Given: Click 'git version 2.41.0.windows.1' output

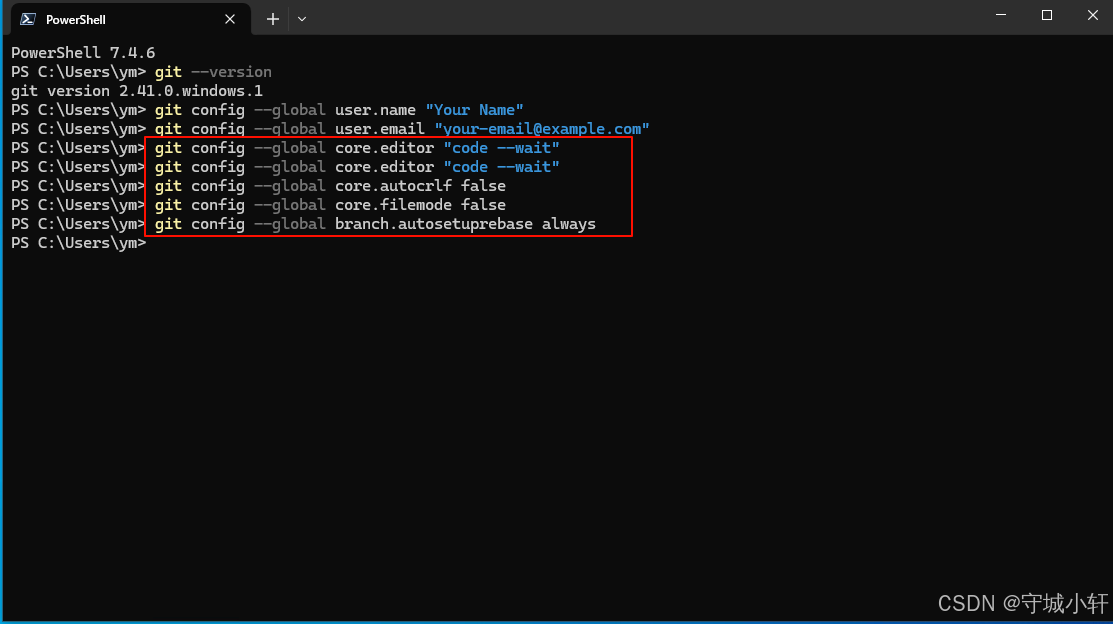Looking at the screenshot, I should click(136, 91).
